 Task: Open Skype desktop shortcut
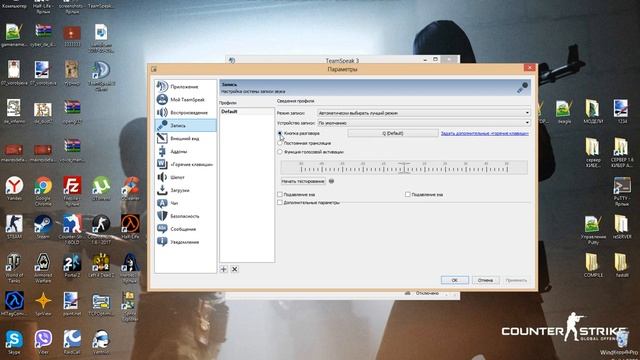[x=14, y=342]
